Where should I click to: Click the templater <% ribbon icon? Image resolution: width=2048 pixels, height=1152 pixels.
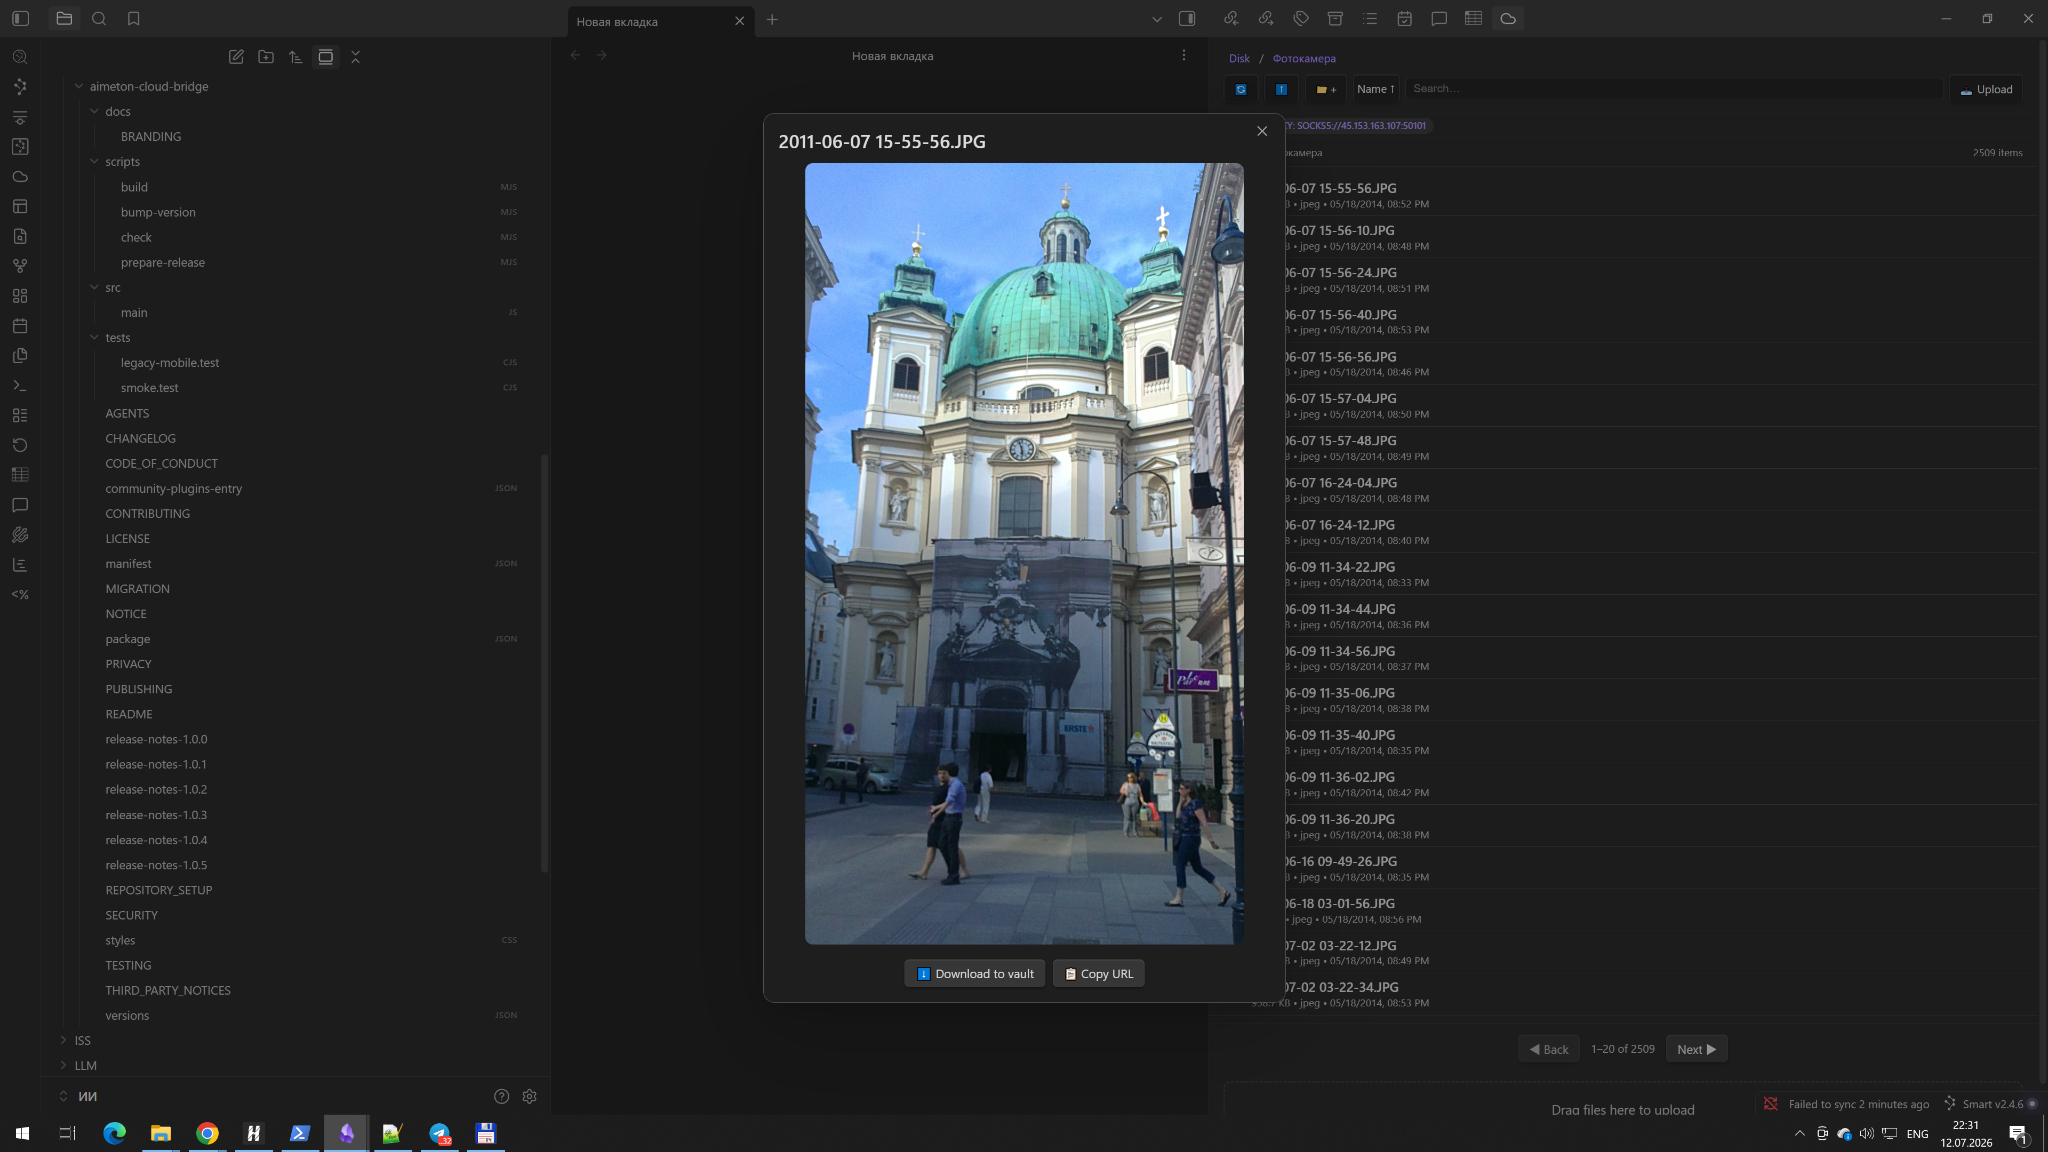point(20,595)
